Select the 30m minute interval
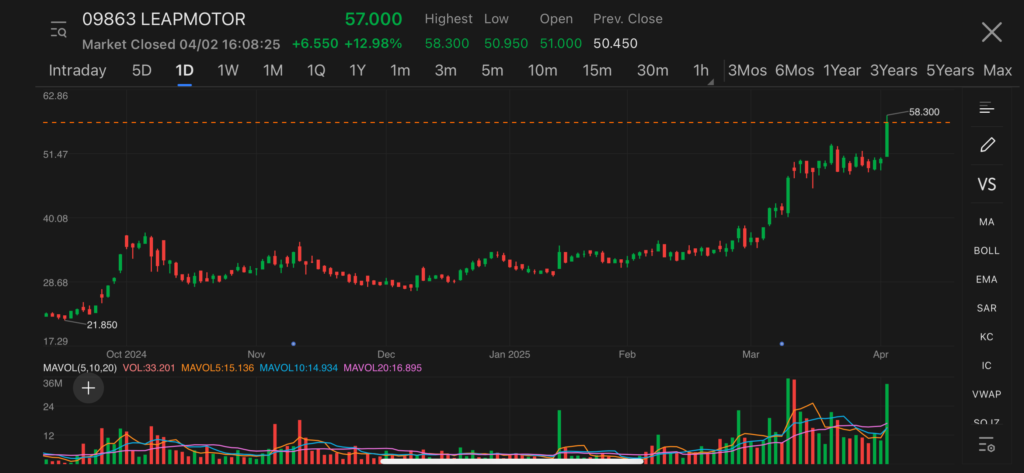This screenshot has width=1024, height=473. 652,71
